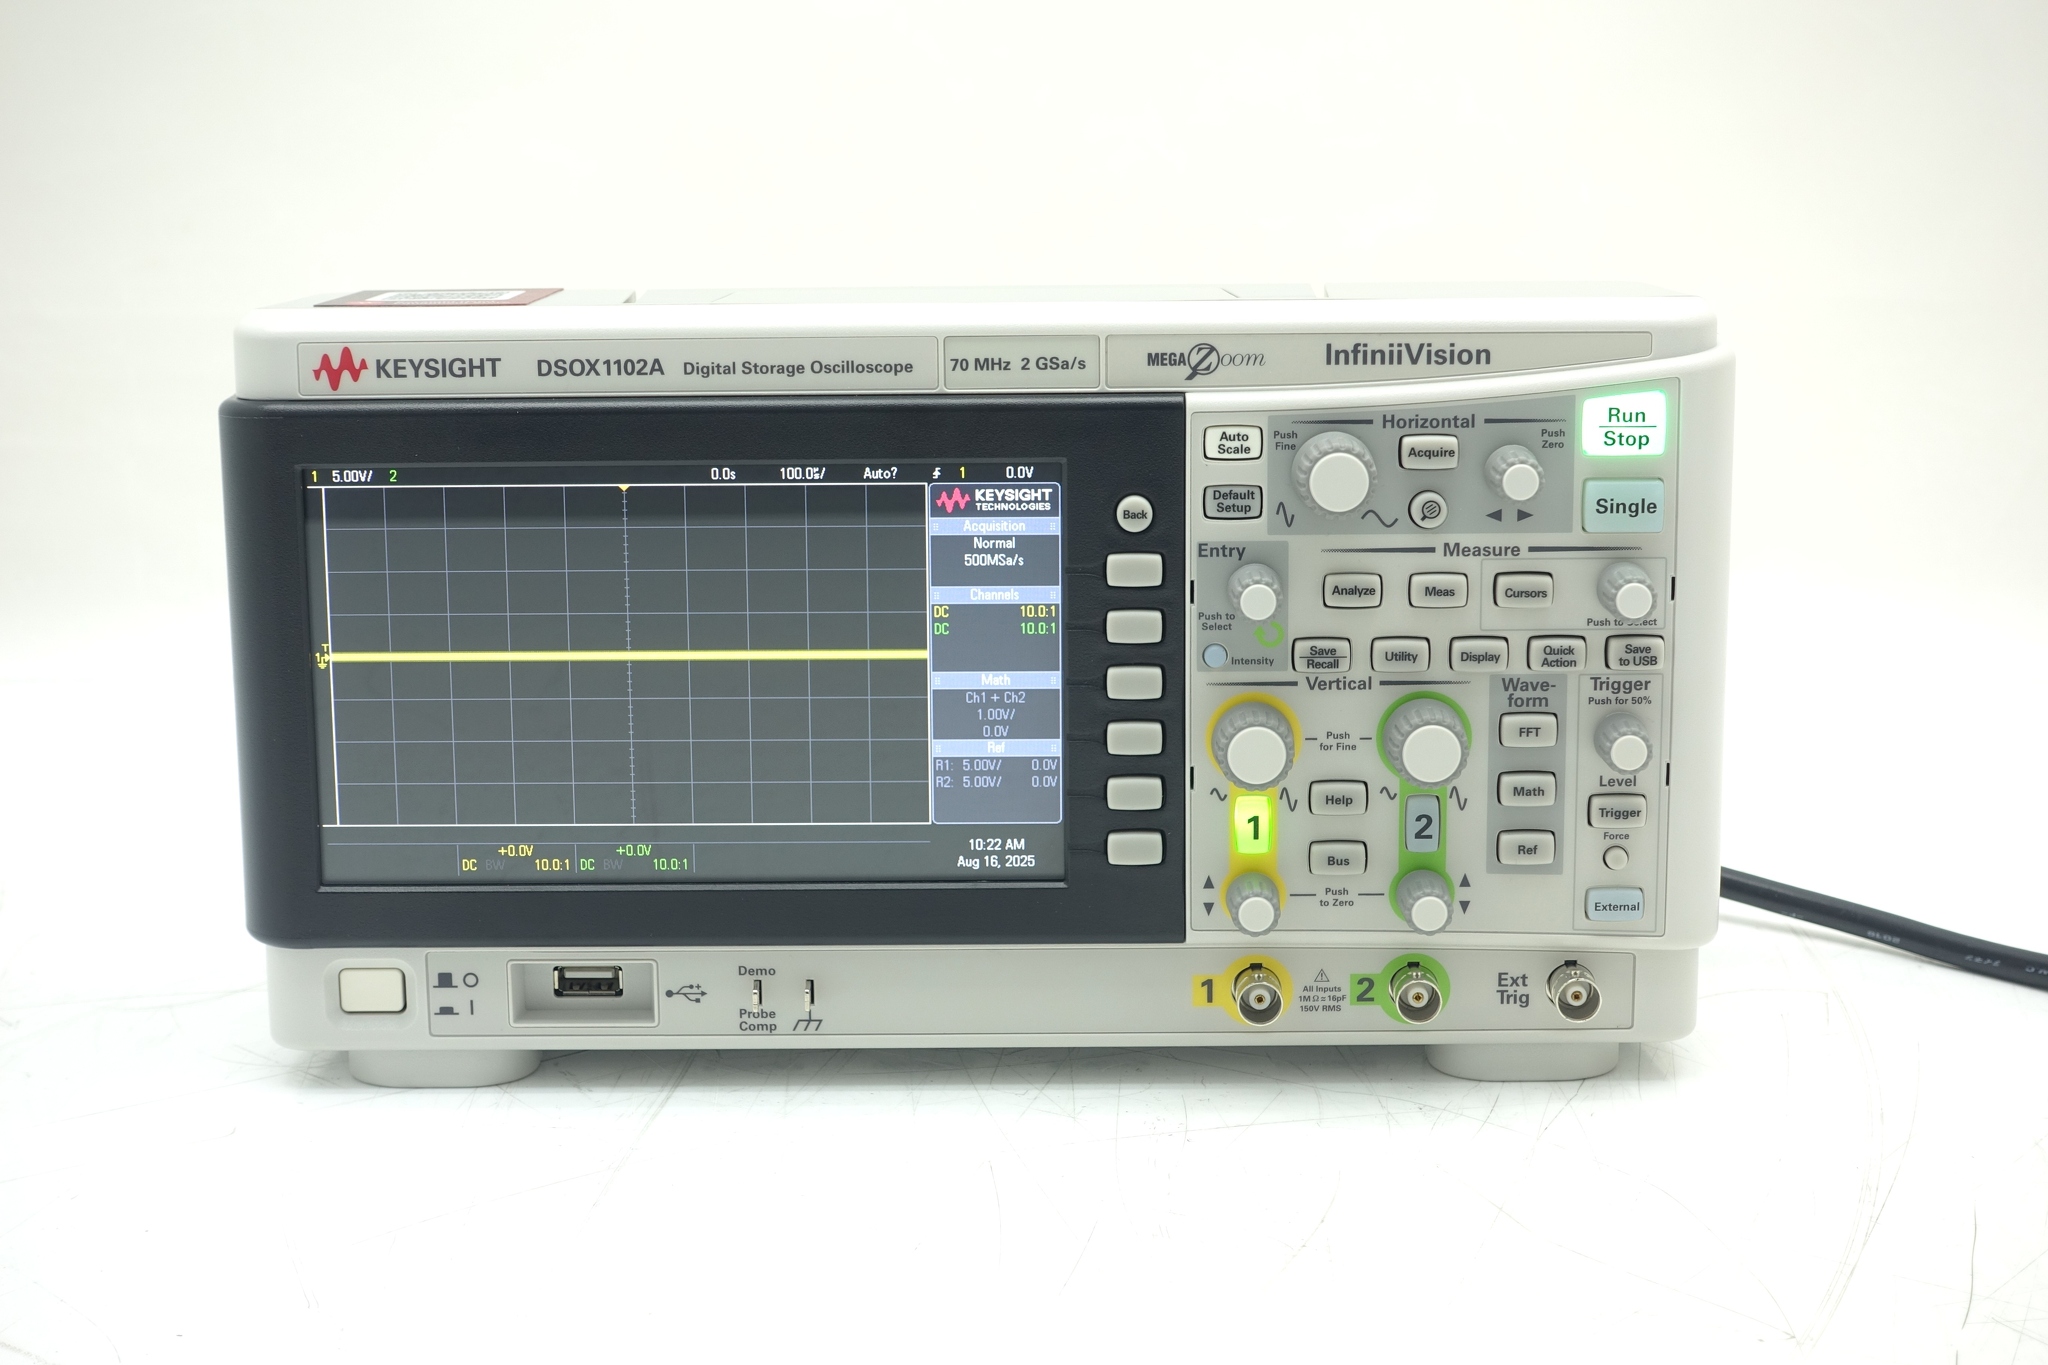
Task: Click the Cursors button
Action: tap(1525, 592)
